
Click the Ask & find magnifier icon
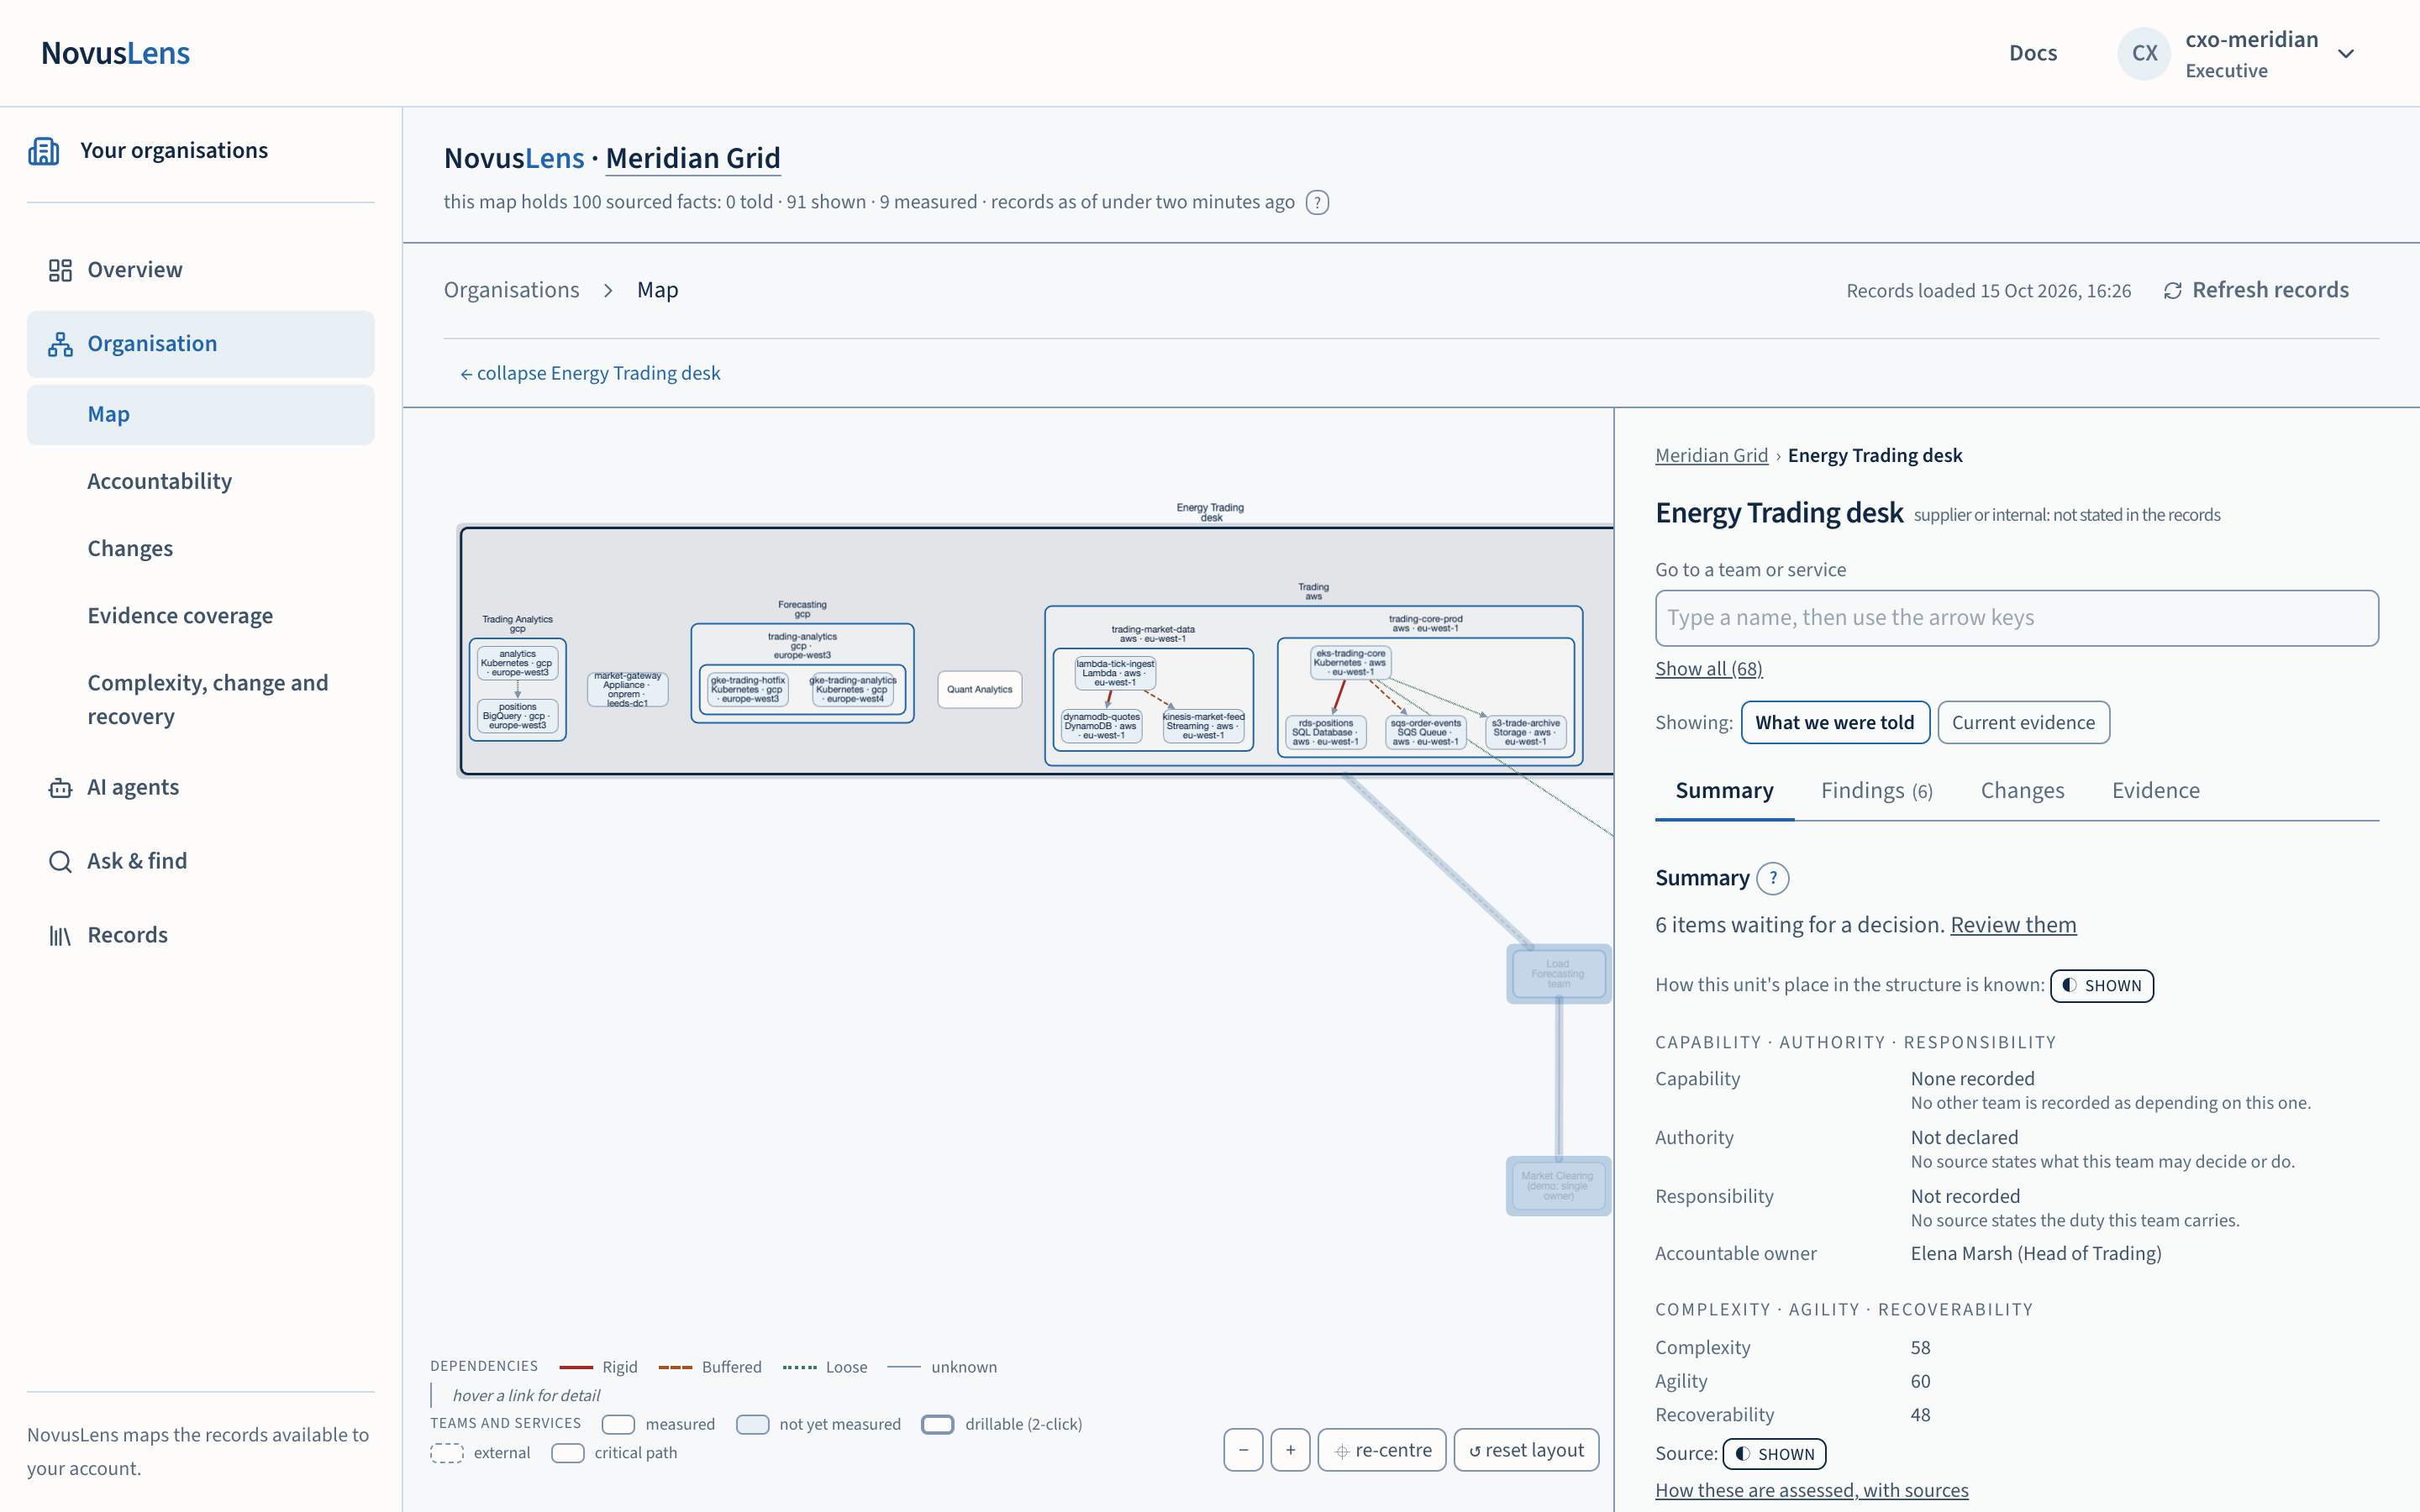tap(60, 861)
